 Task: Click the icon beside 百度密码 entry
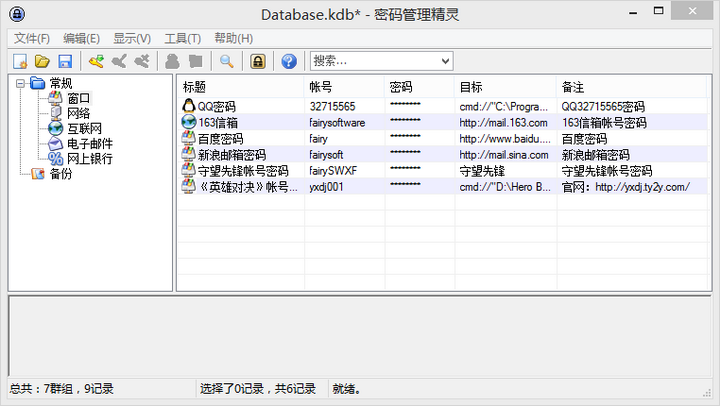pyautogui.click(x=188, y=138)
